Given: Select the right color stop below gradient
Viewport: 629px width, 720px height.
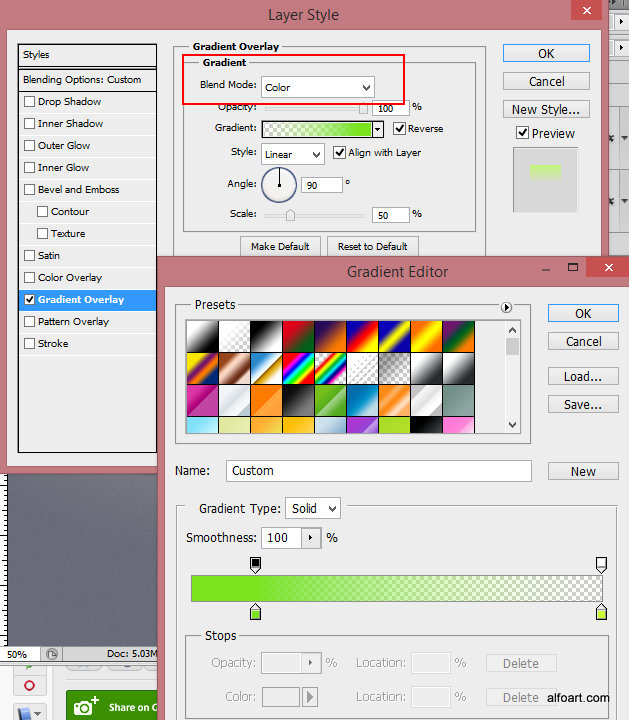Looking at the screenshot, I should coord(601,611).
